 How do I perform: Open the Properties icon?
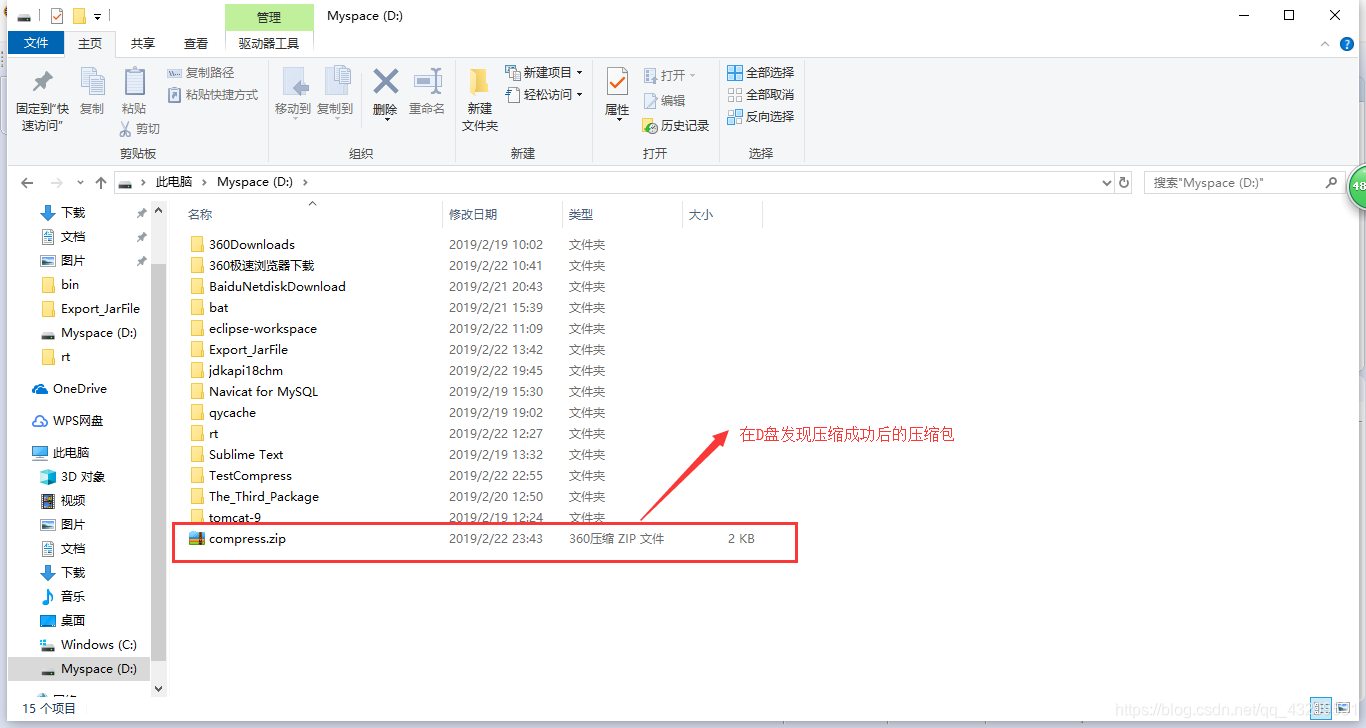point(617,81)
